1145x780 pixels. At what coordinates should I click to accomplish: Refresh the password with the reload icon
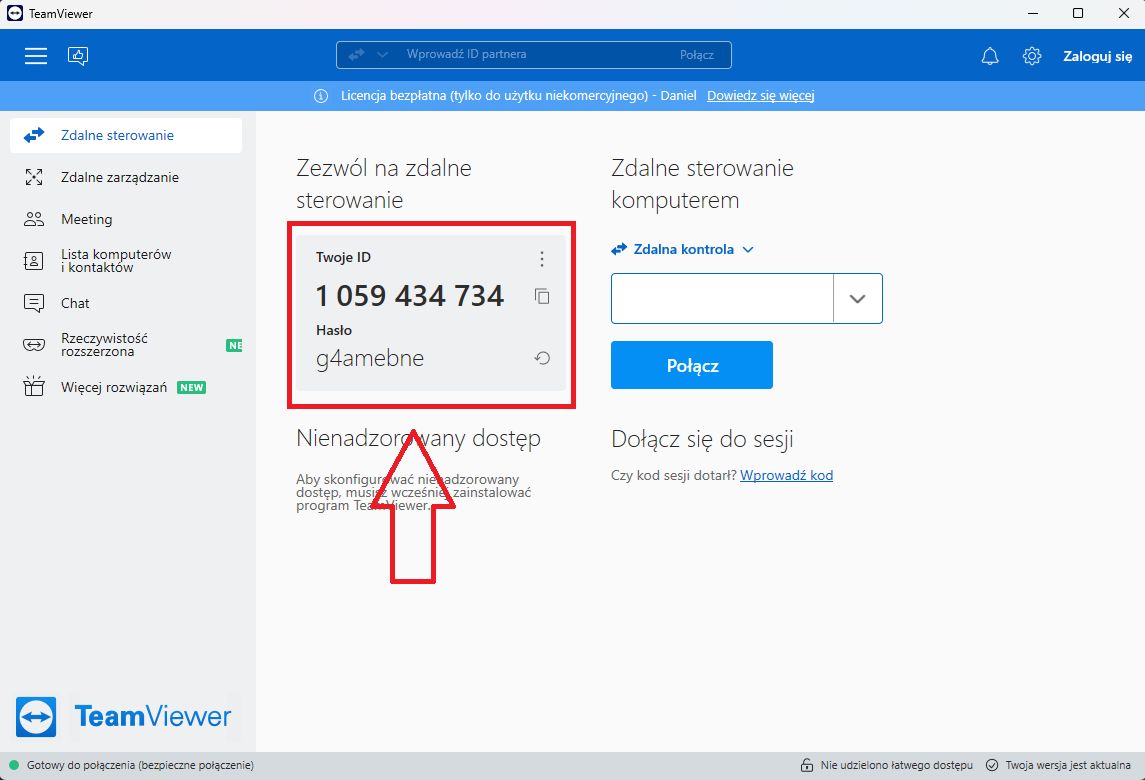(542, 358)
